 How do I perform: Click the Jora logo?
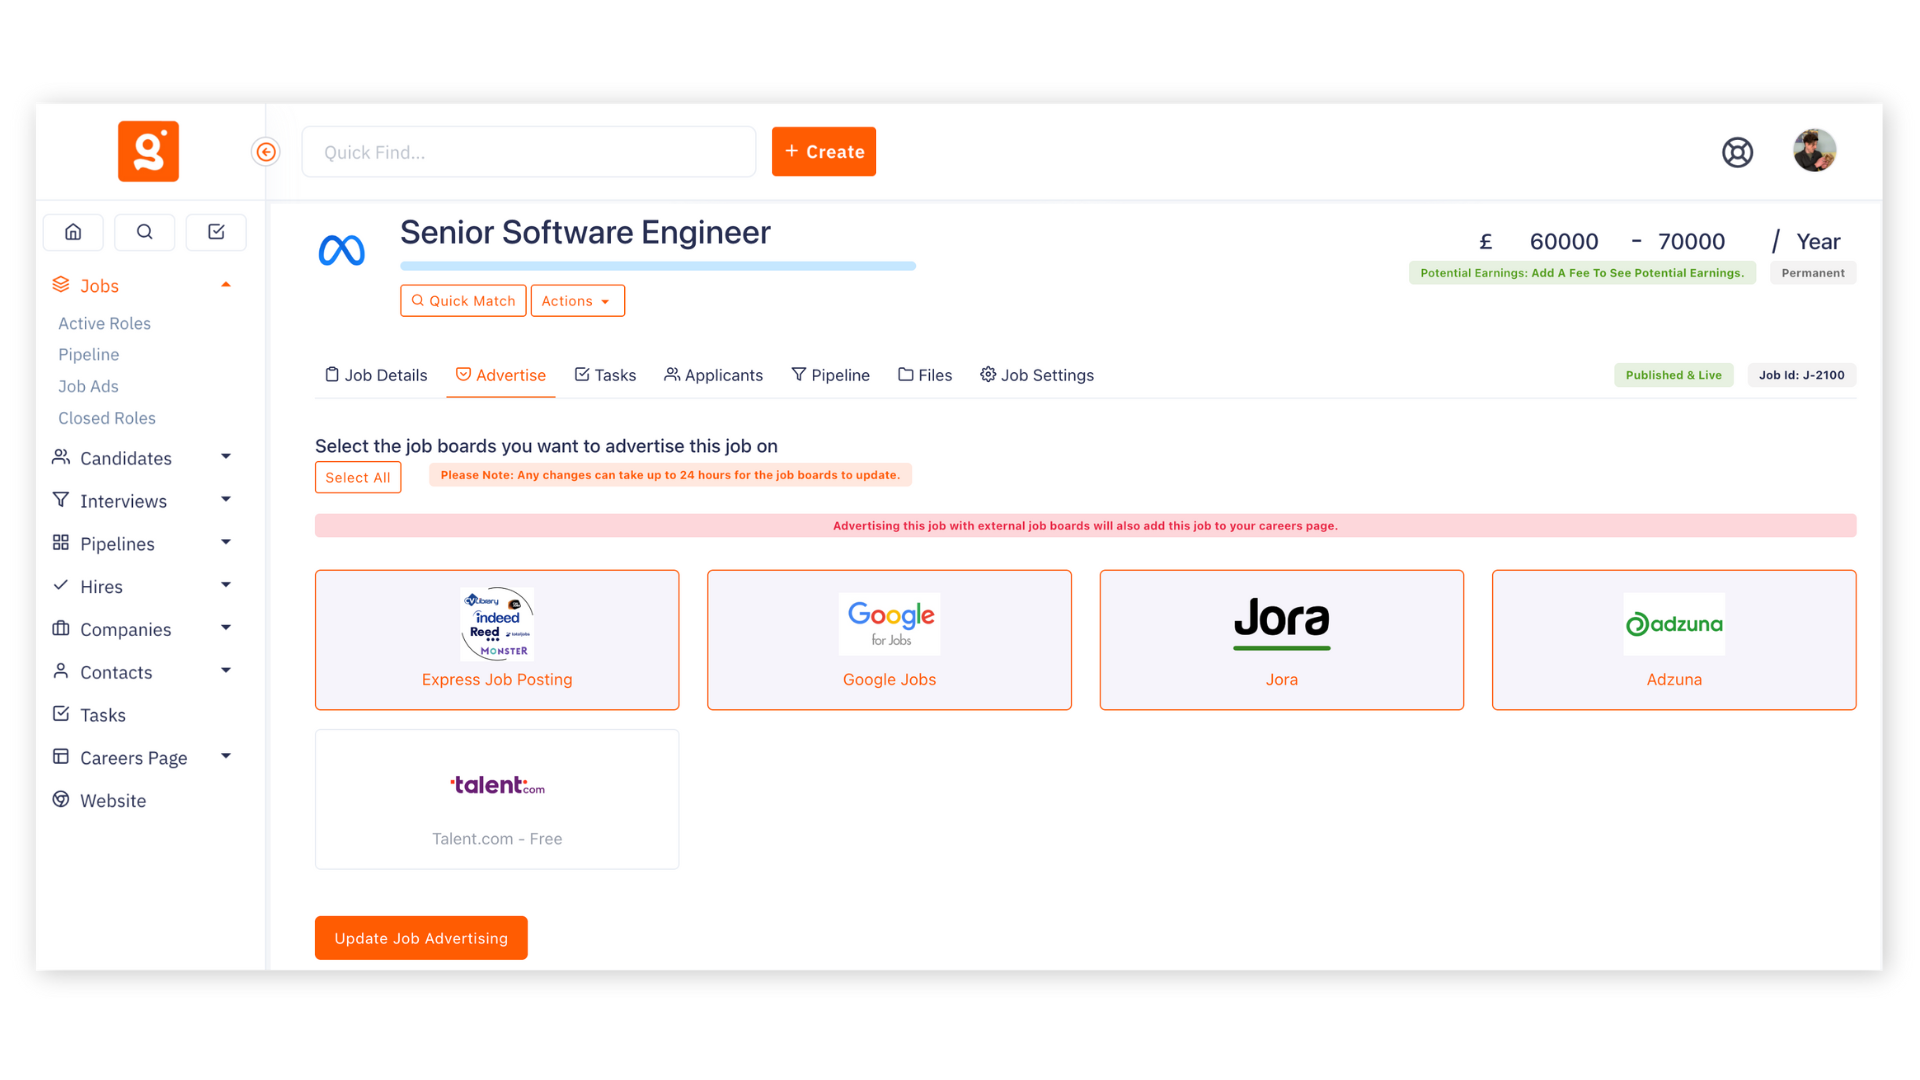(1282, 623)
